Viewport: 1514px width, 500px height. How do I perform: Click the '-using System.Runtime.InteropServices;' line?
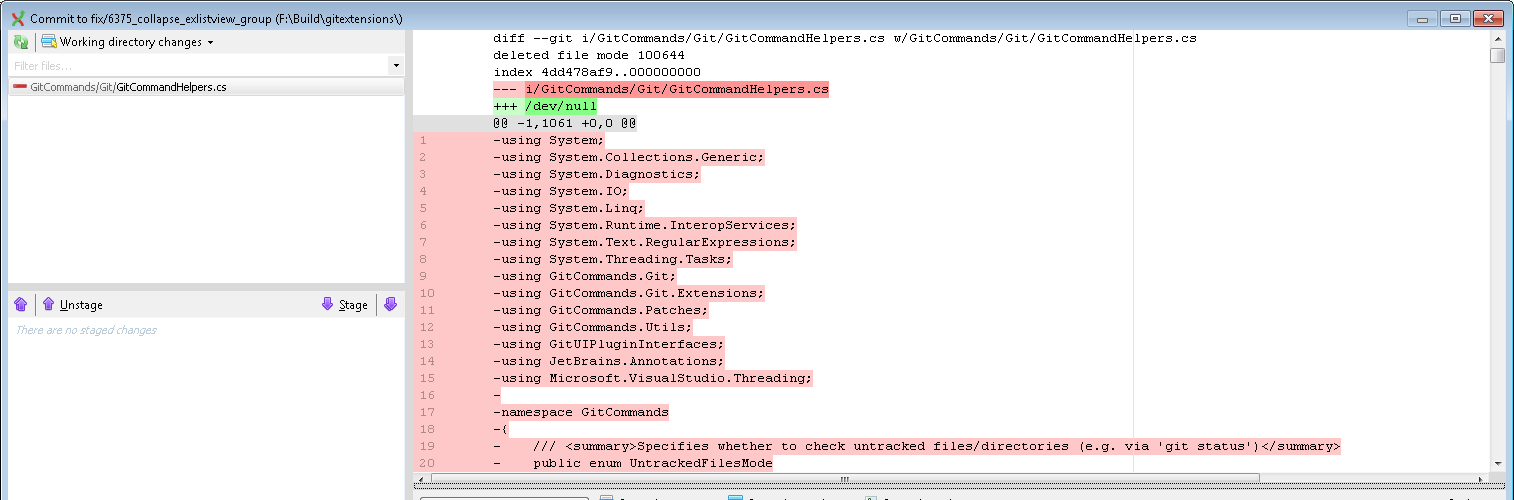(645, 225)
